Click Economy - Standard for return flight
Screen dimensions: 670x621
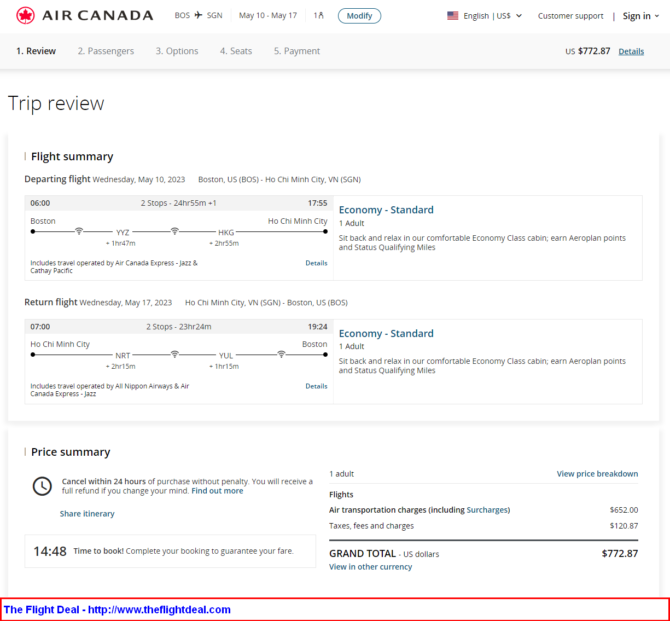pyautogui.click(x=386, y=333)
